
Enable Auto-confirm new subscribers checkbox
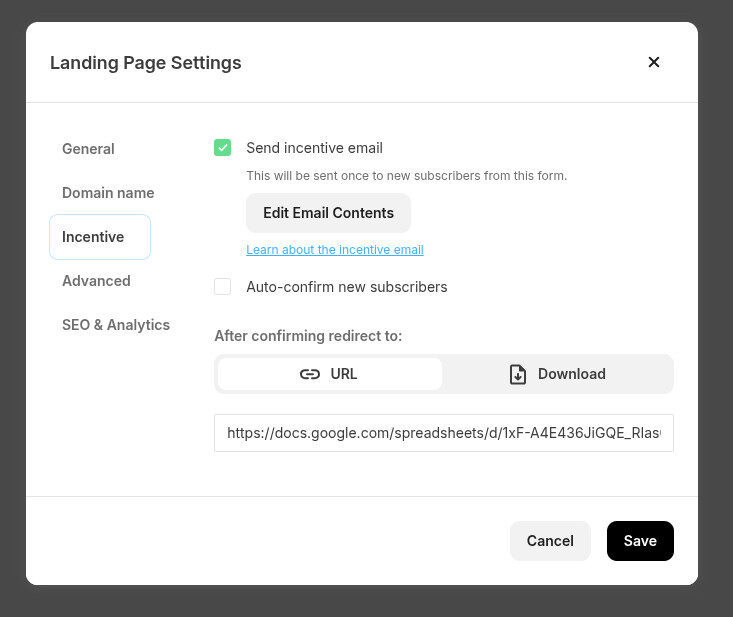(223, 287)
